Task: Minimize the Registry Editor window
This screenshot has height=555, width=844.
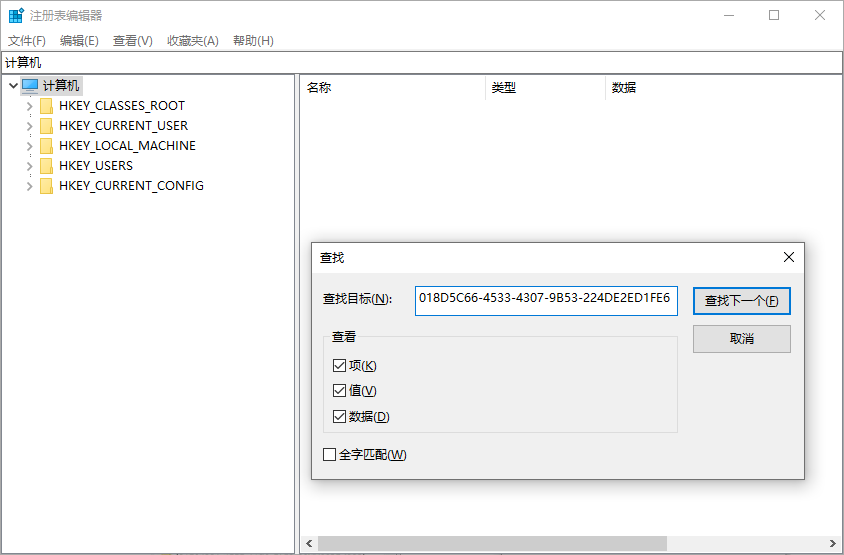Action: pos(729,16)
